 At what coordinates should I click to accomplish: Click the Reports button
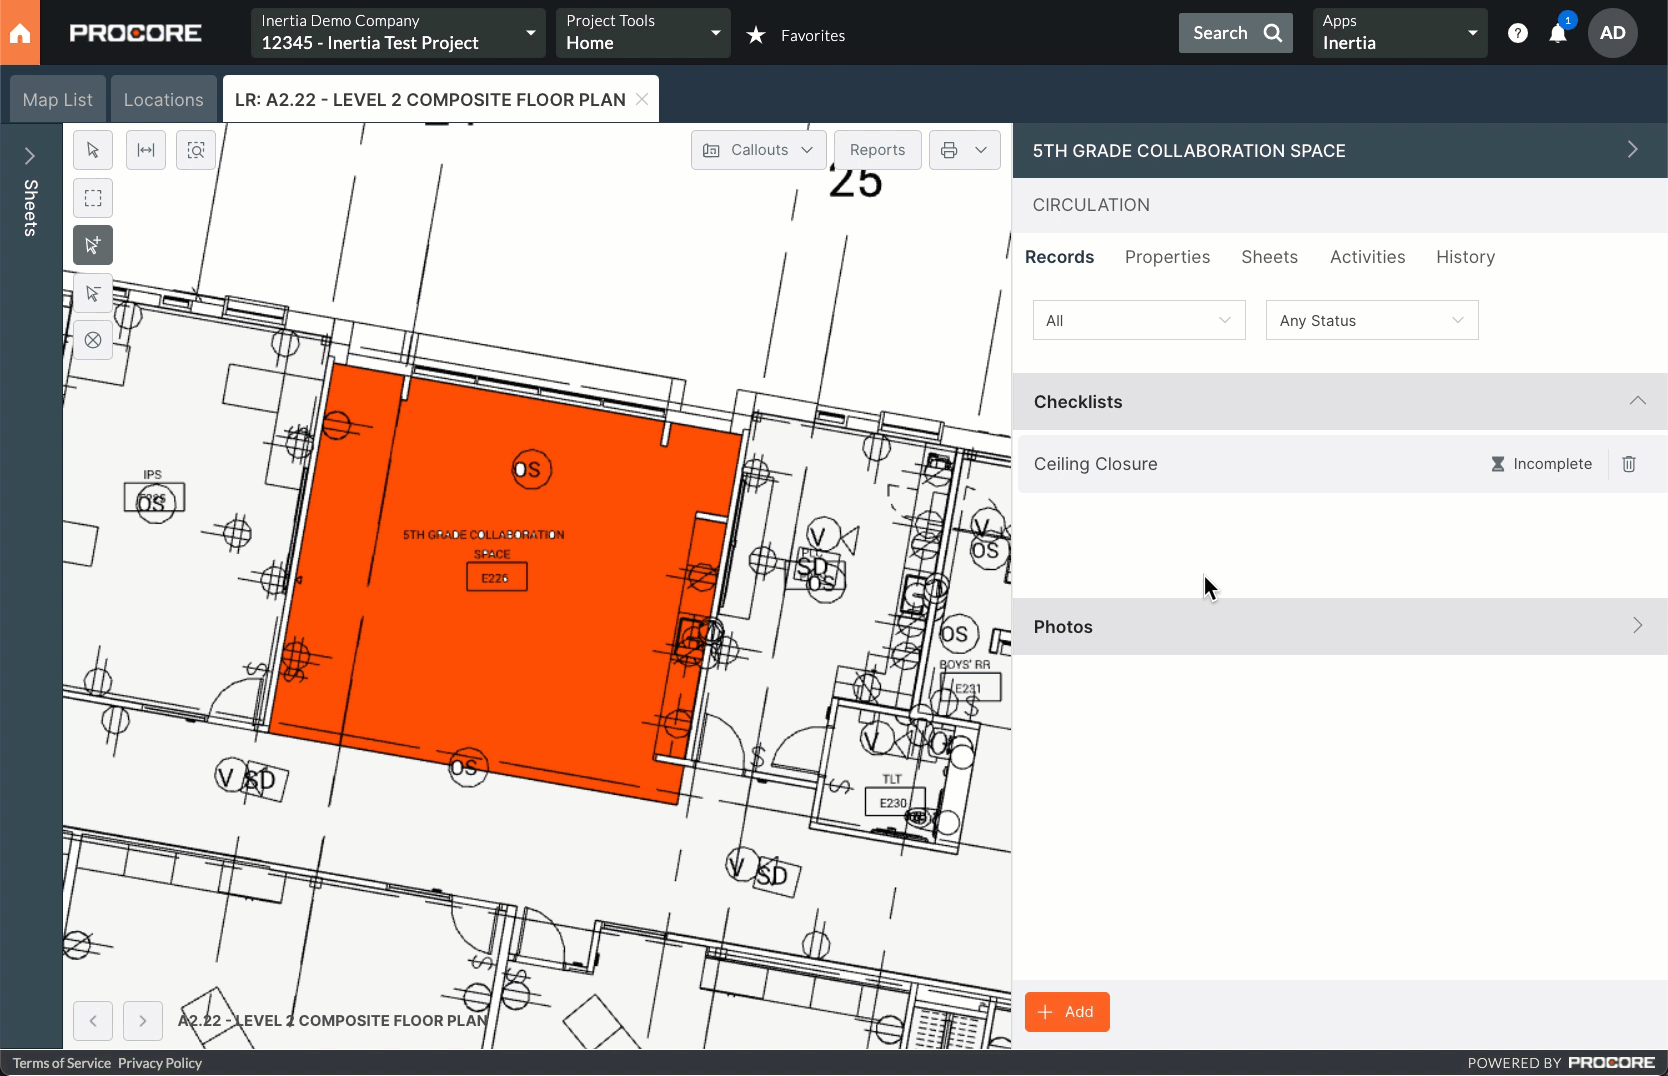click(x=877, y=150)
